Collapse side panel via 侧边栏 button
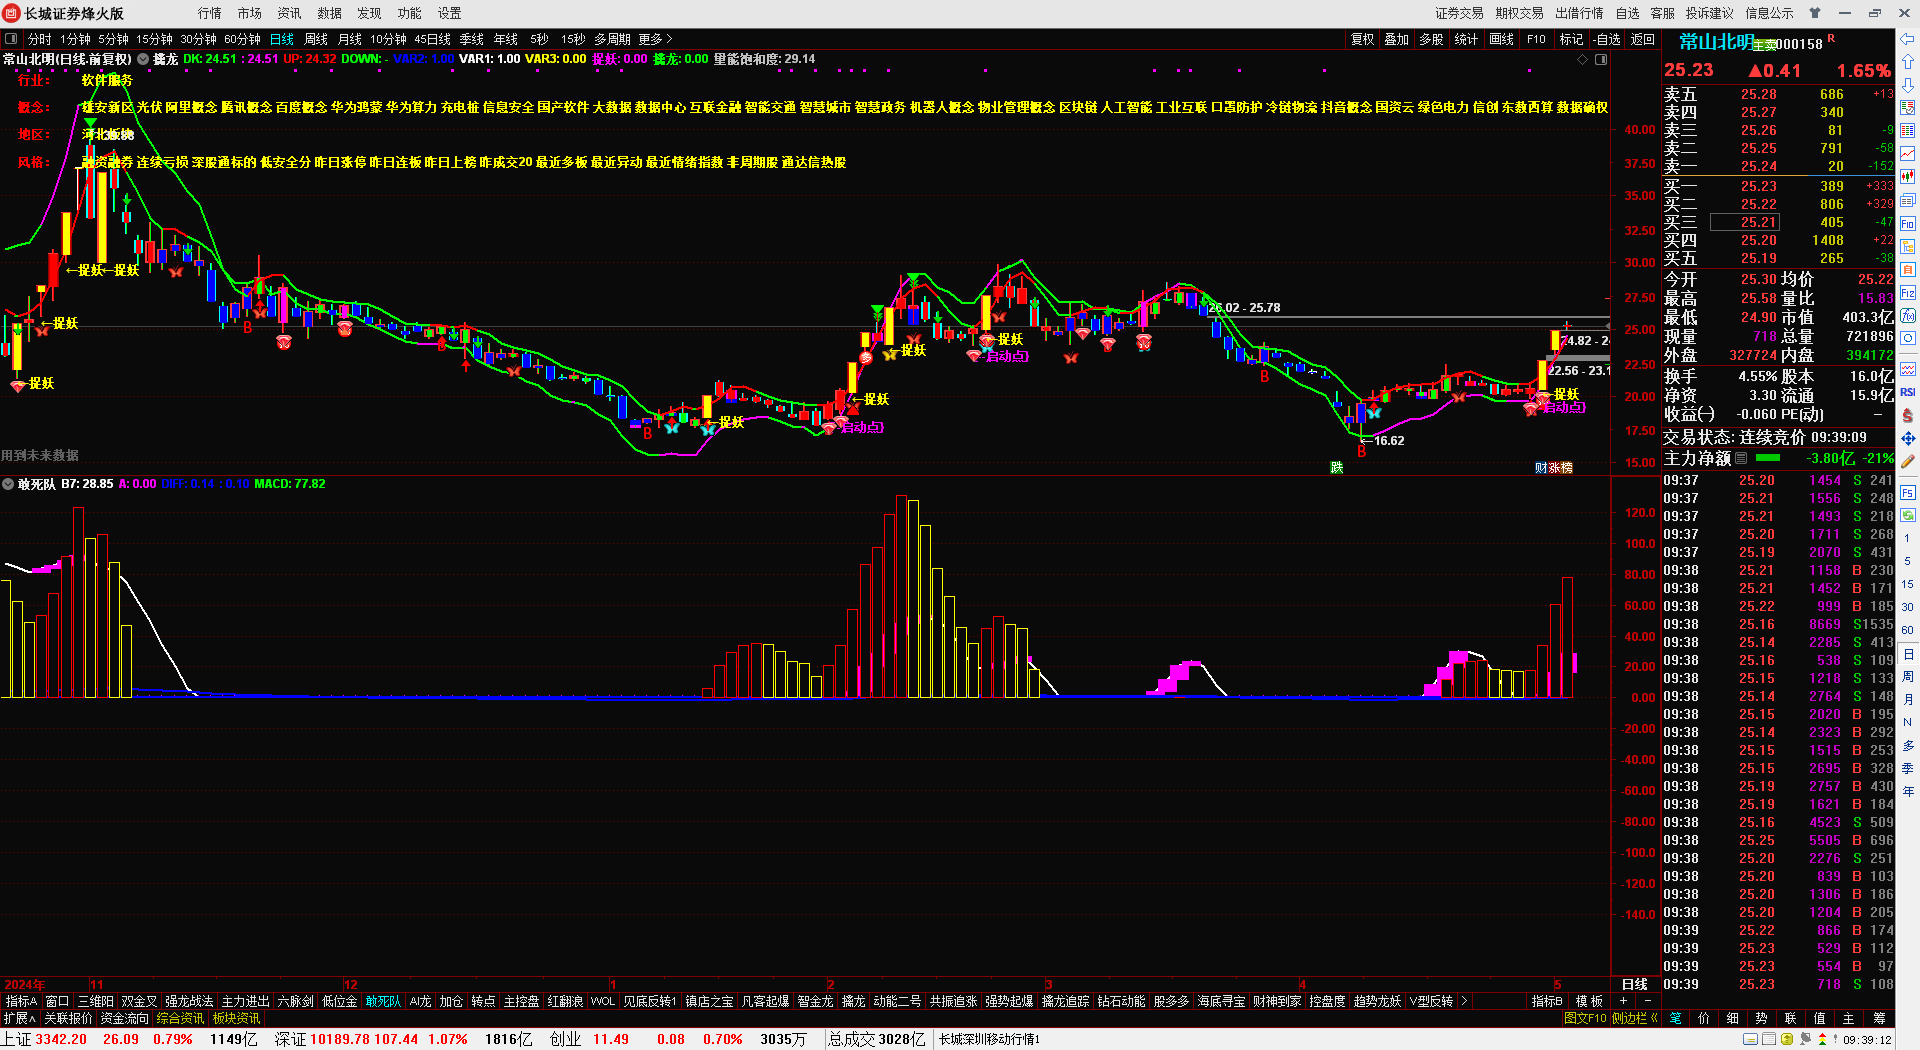The width and height of the screenshot is (1920, 1050). 1634,1018
